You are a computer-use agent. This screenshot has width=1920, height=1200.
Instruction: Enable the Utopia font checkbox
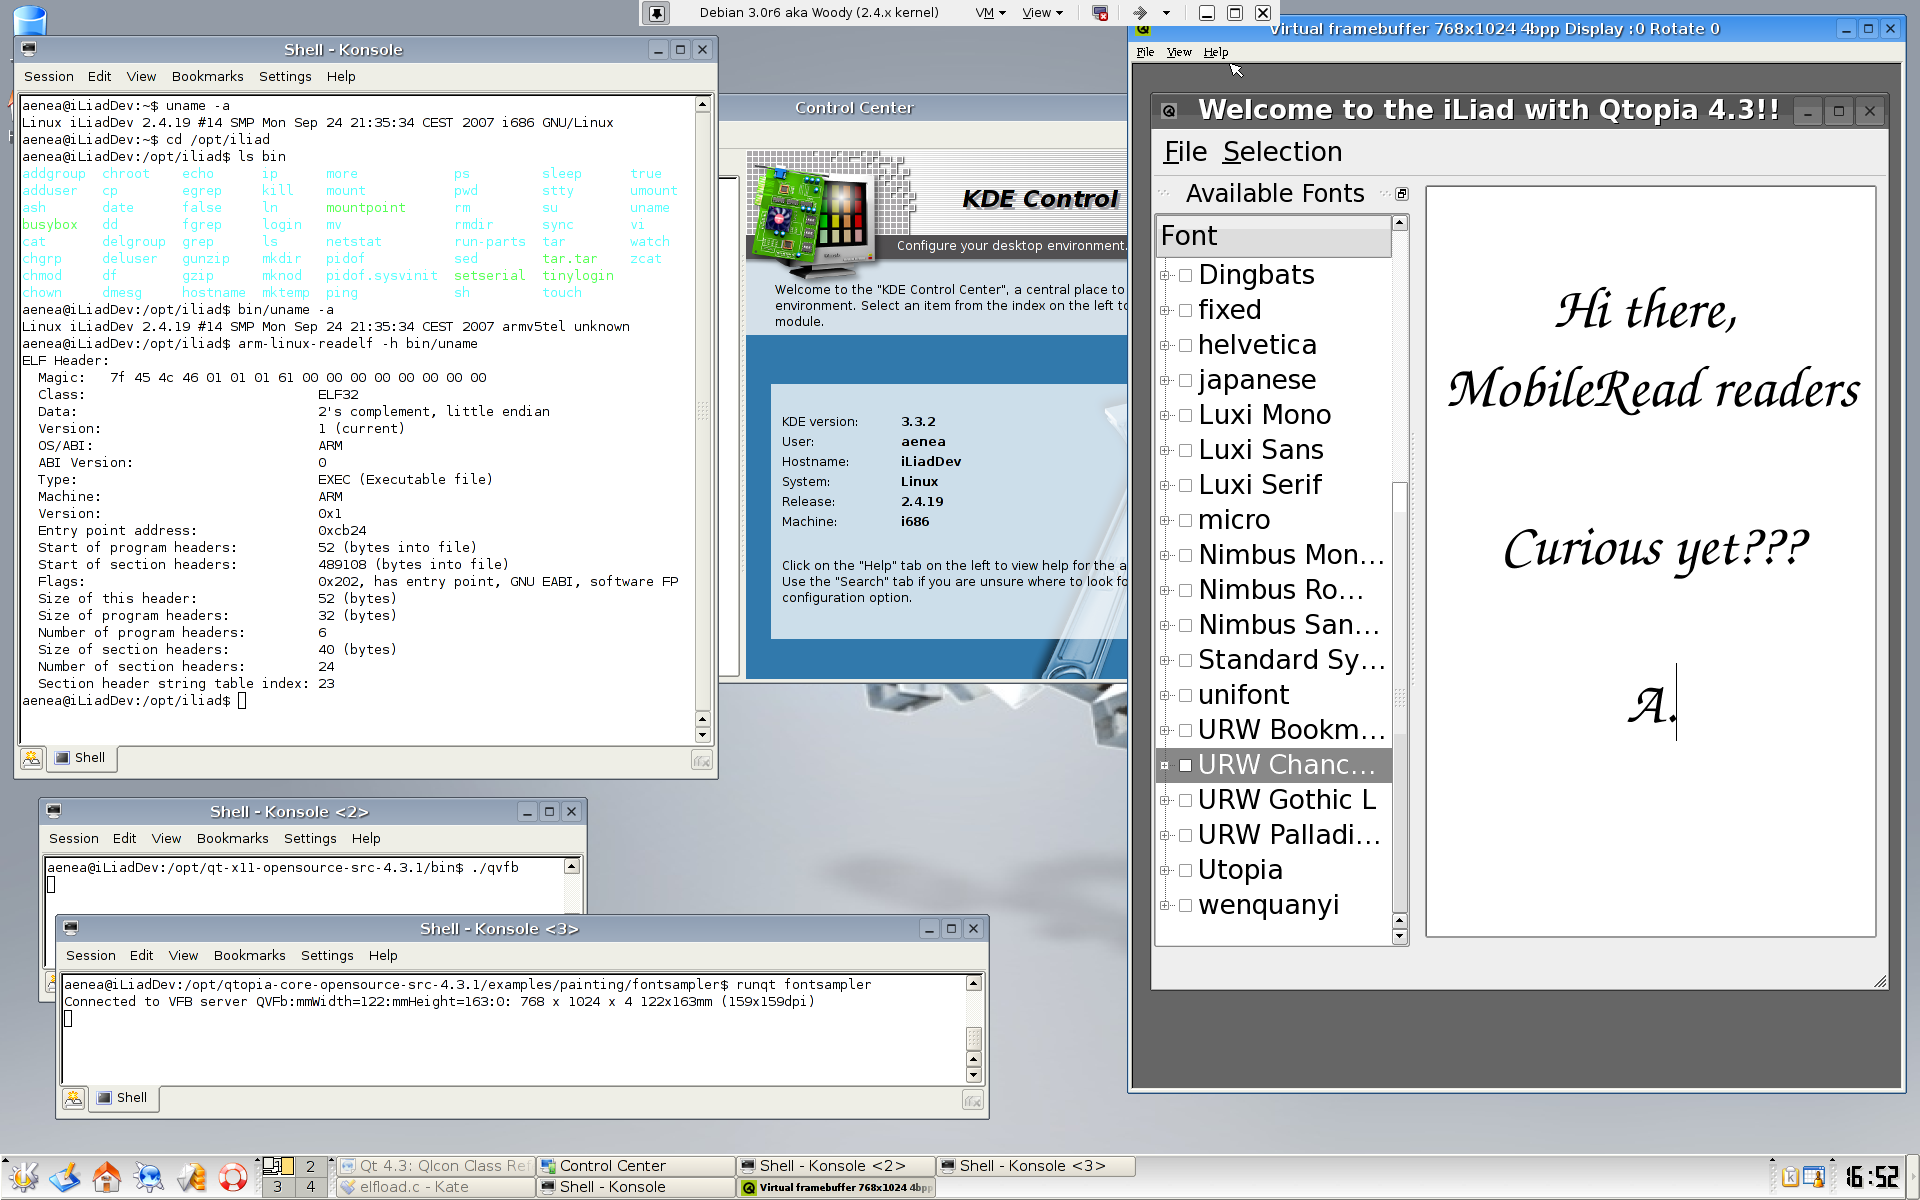(1185, 871)
